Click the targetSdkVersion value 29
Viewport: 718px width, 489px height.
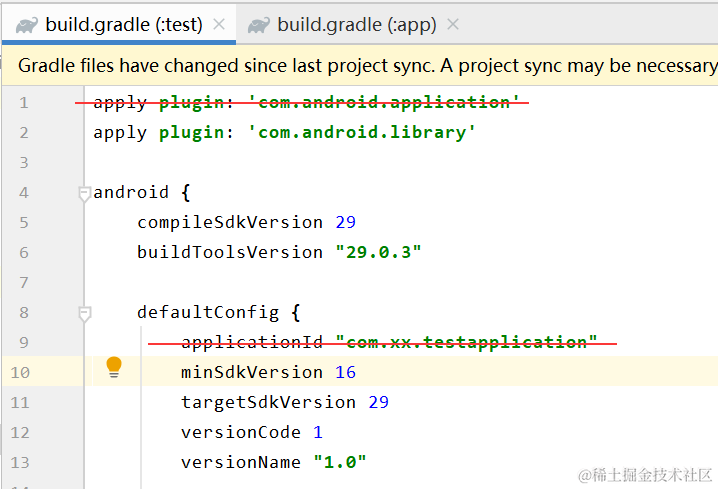(x=379, y=402)
